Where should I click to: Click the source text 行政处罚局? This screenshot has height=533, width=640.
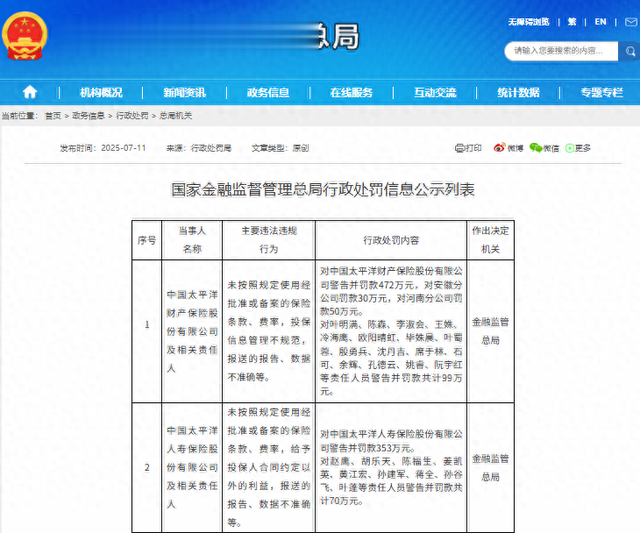pos(211,148)
